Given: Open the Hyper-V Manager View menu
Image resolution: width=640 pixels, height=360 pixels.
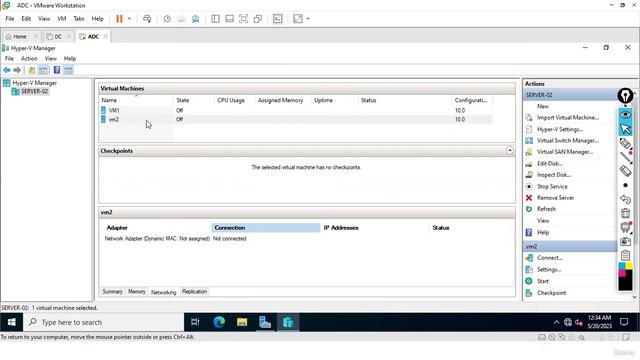Looking at the screenshot, I should coord(51,58).
